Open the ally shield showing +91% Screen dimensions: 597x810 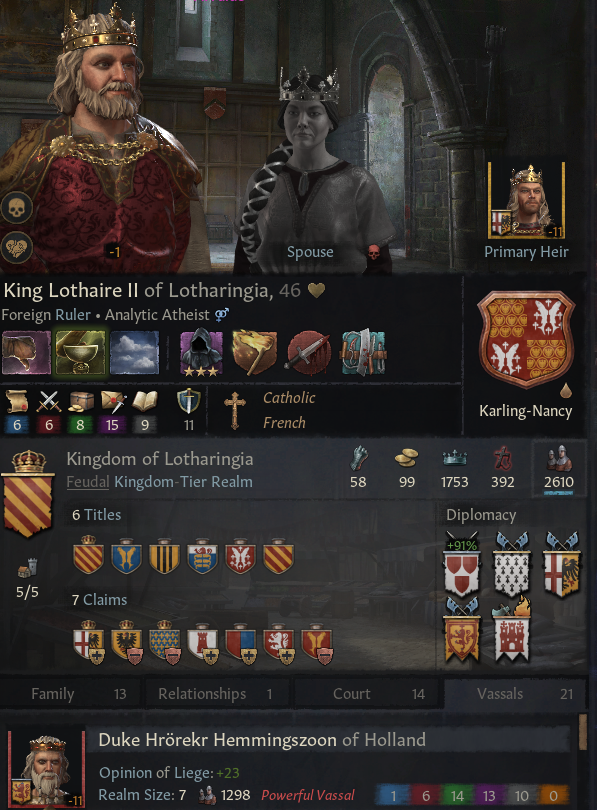coord(462,566)
